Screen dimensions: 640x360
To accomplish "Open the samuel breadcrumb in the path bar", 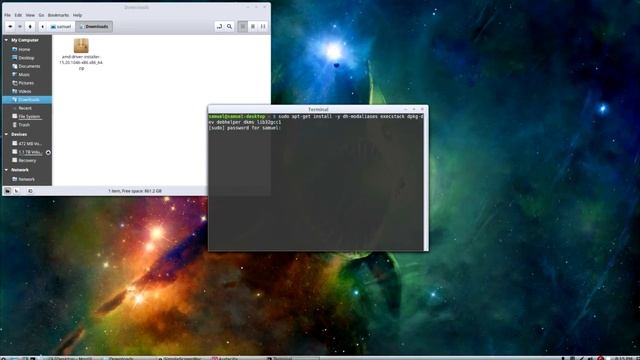I will pyautogui.click(x=61, y=27).
